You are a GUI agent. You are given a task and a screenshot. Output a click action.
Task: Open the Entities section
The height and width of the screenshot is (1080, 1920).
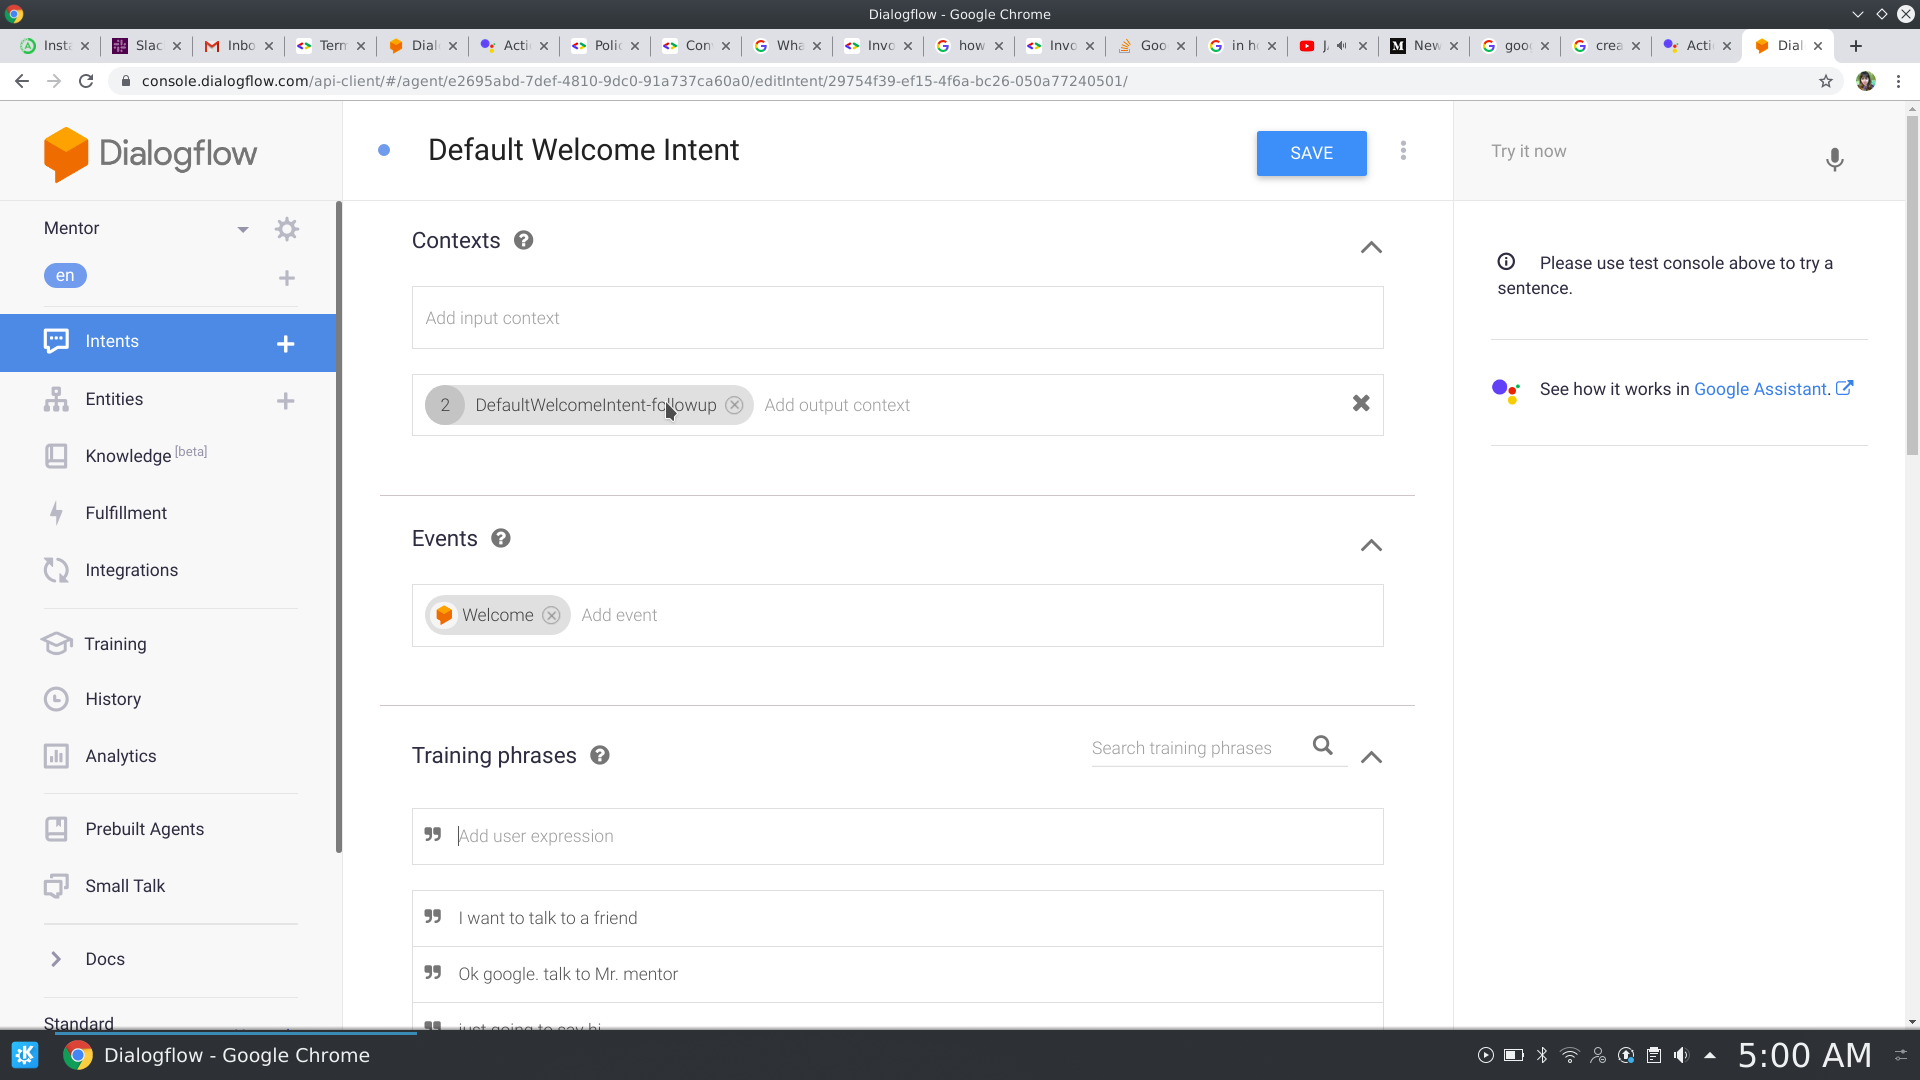tap(114, 399)
